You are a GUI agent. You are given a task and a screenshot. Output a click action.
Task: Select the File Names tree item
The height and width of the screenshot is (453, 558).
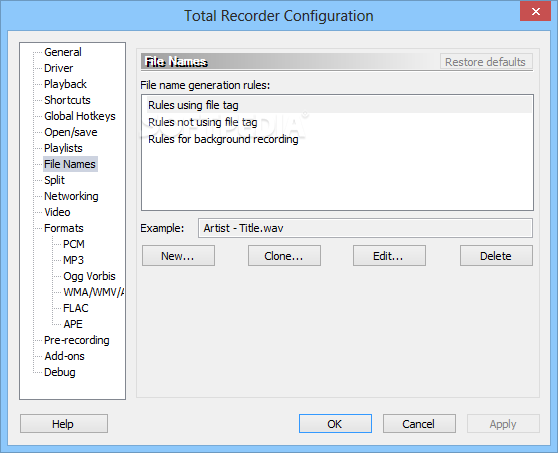[x=70, y=164]
